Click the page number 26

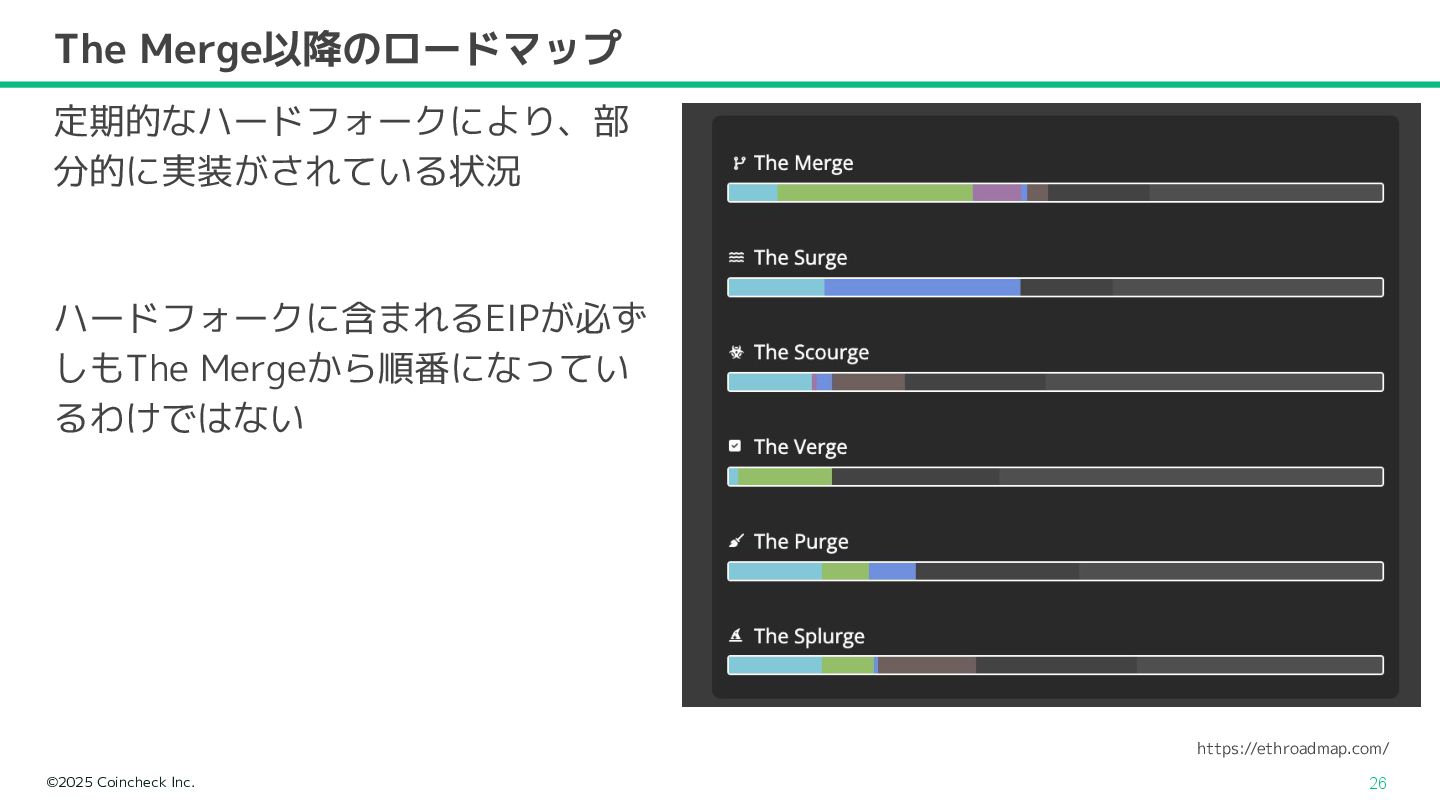point(1378,783)
